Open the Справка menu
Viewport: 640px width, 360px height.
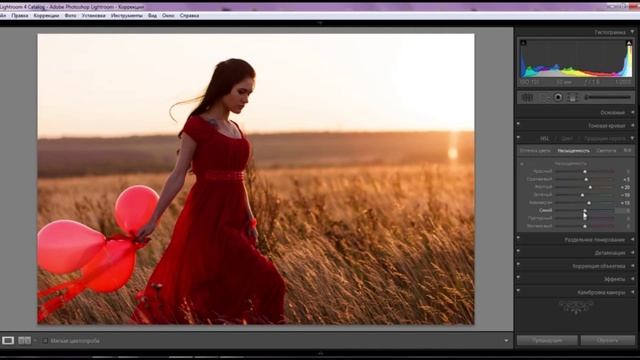point(189,16)
